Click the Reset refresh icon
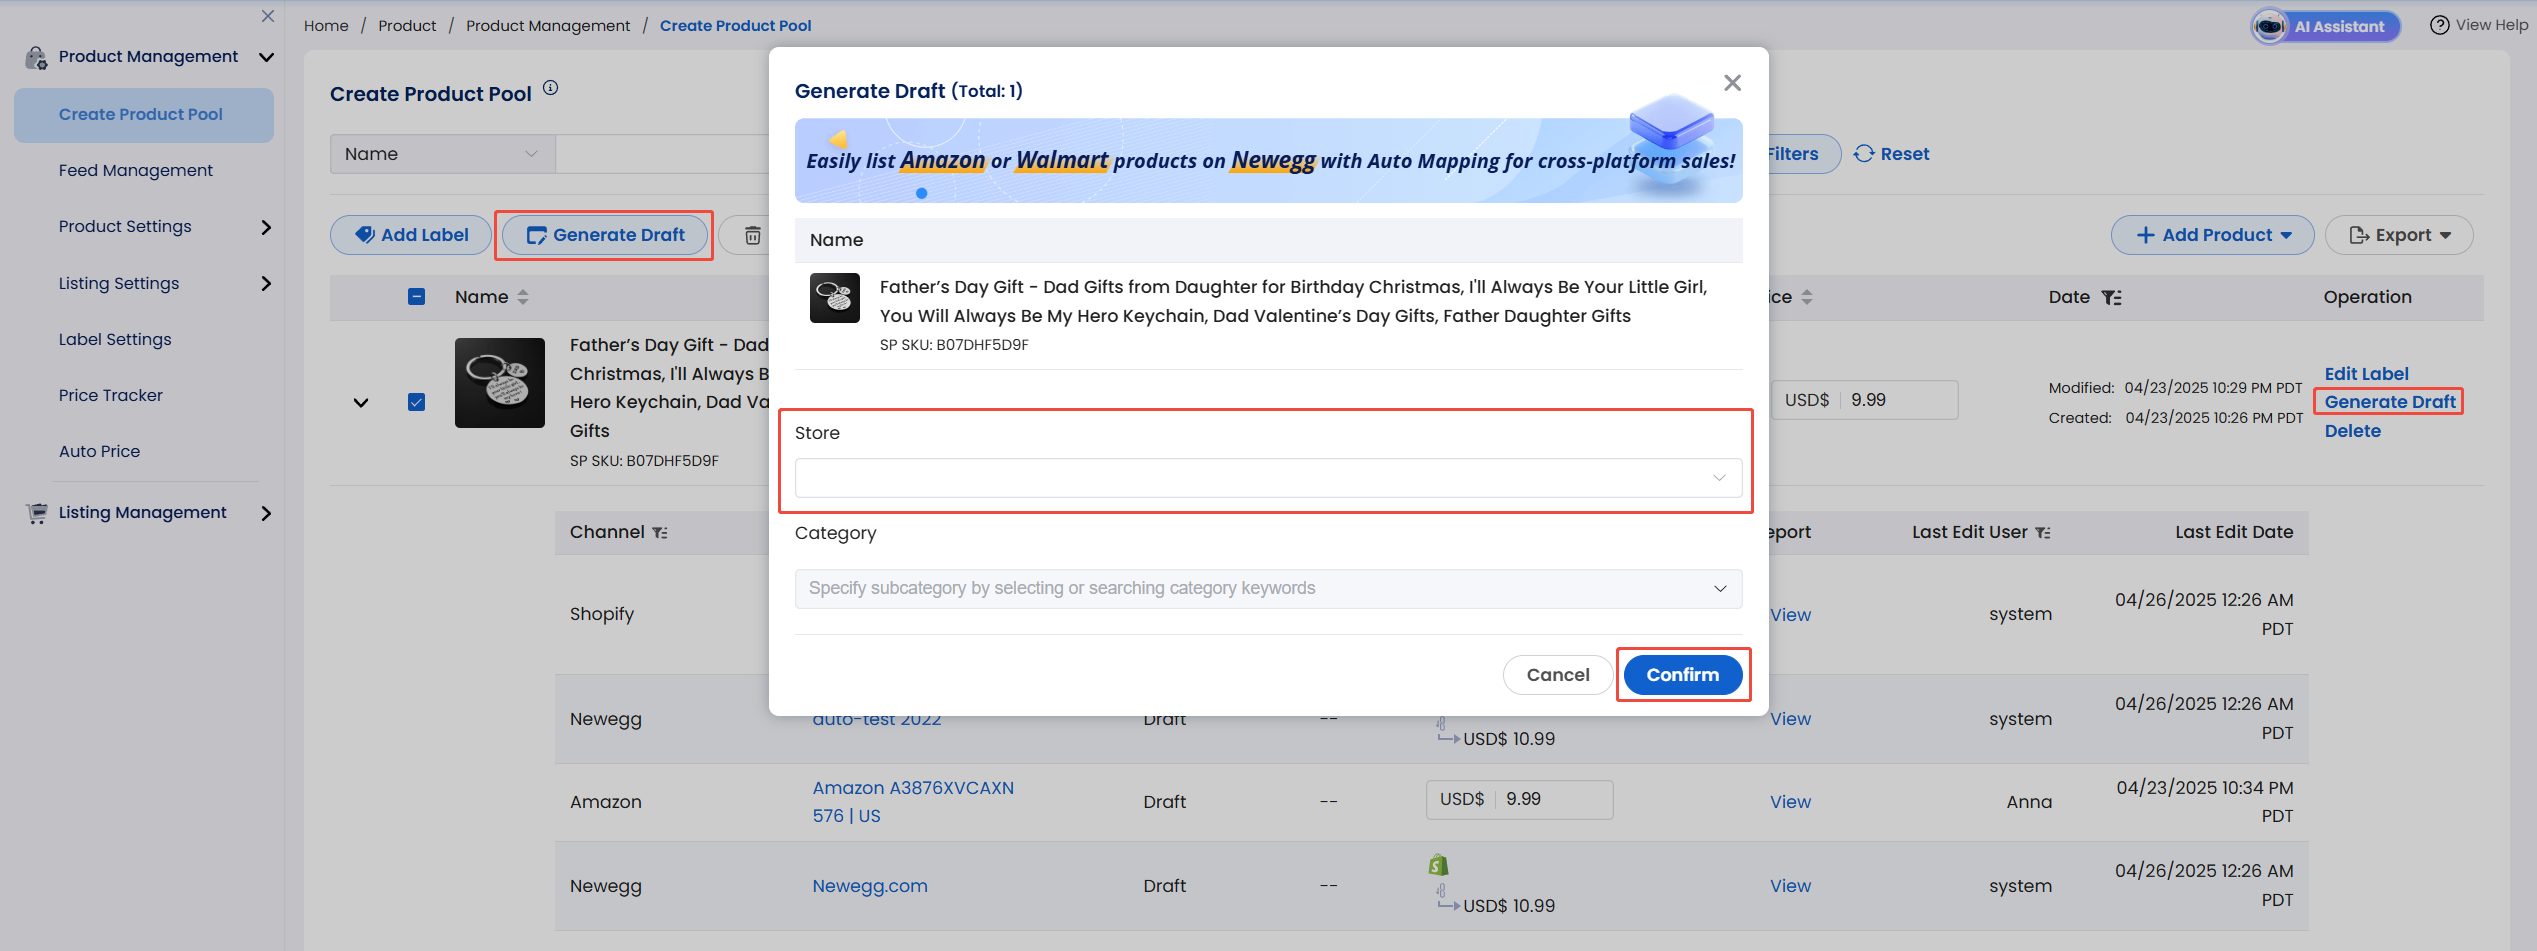The image size is (2537, 951). coord(1863,154)
